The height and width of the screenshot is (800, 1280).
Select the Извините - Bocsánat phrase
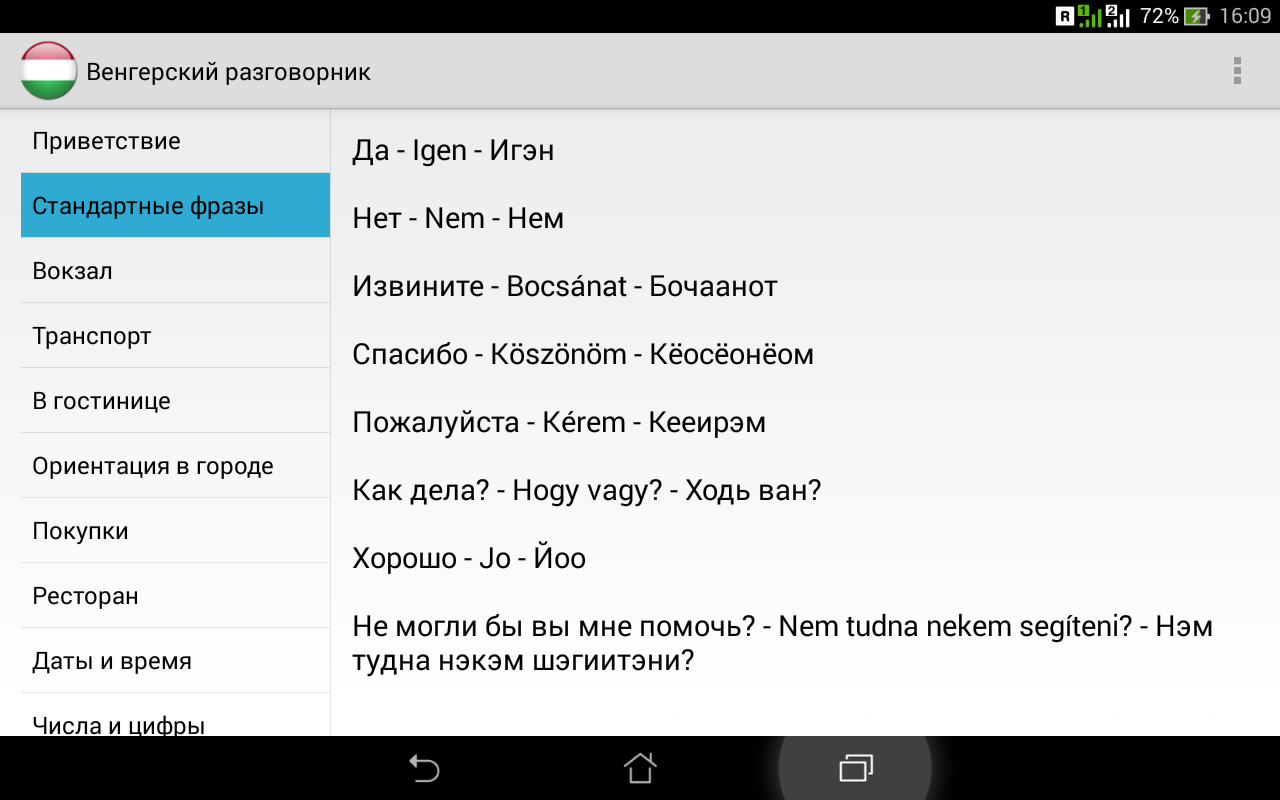[x=565, y=287]
